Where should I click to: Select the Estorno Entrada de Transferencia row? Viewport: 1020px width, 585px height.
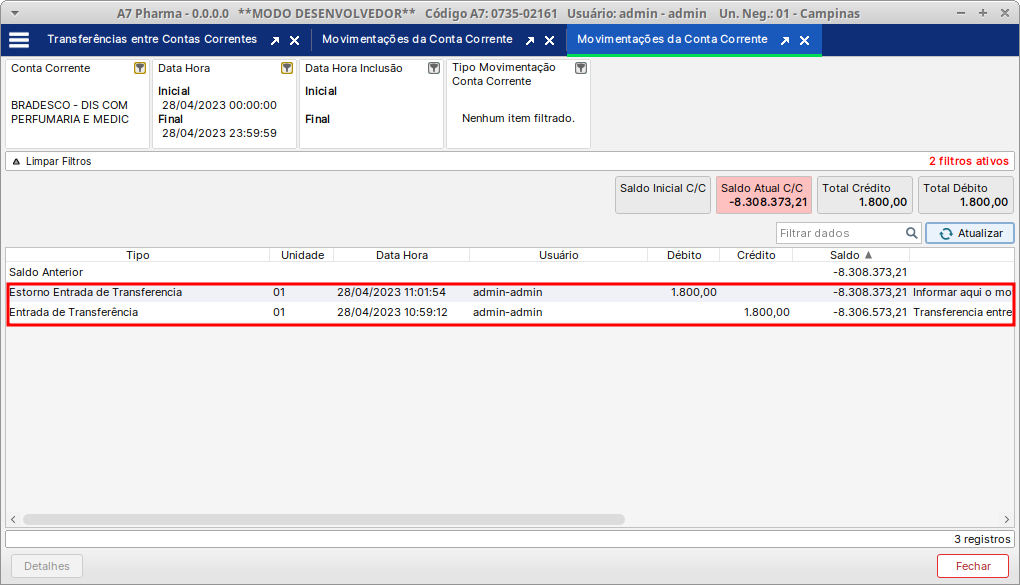(x=96, y=293)
